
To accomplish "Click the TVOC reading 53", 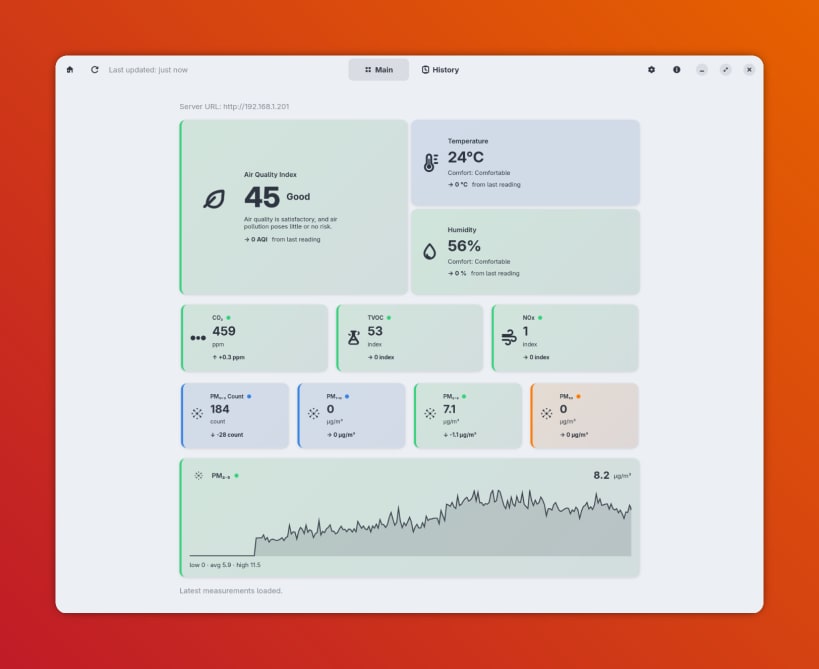I will coord(375,331).
